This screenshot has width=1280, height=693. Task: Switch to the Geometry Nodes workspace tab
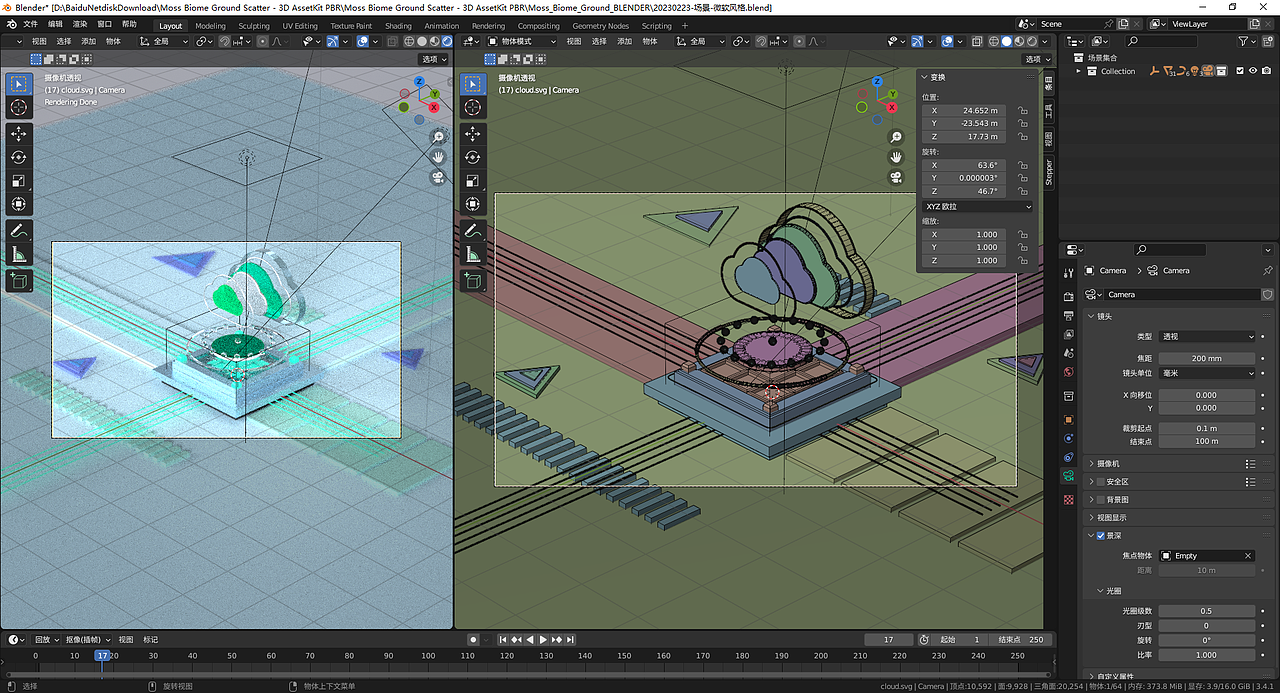click(601, 26)
